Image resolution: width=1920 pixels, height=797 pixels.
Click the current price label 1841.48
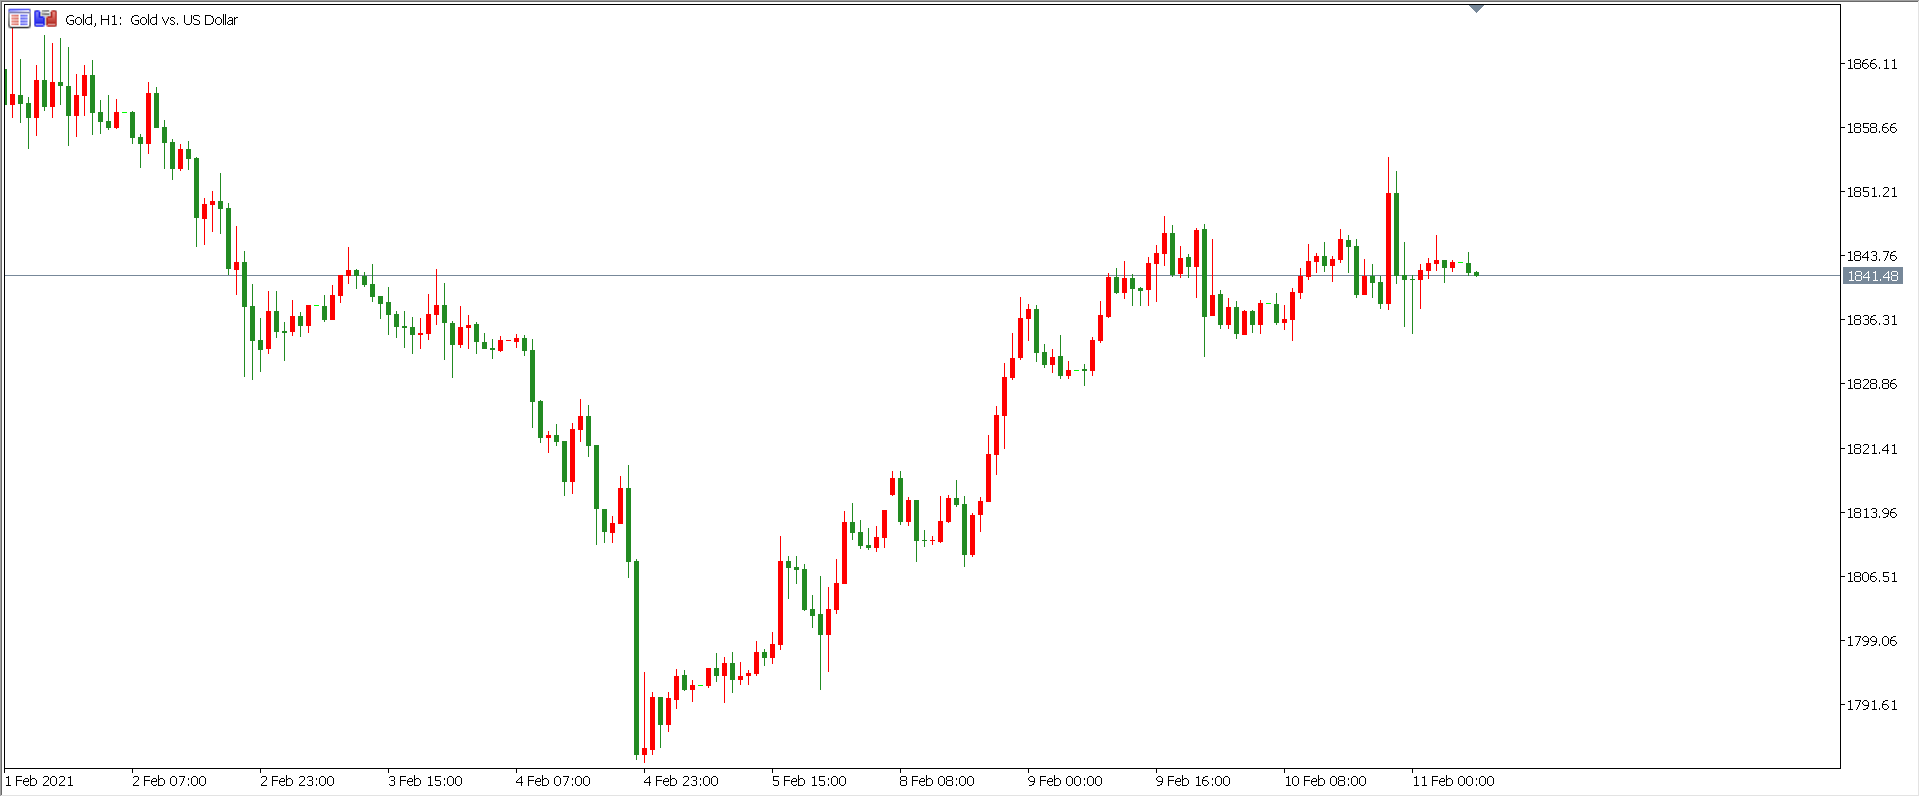[1872, 276]
